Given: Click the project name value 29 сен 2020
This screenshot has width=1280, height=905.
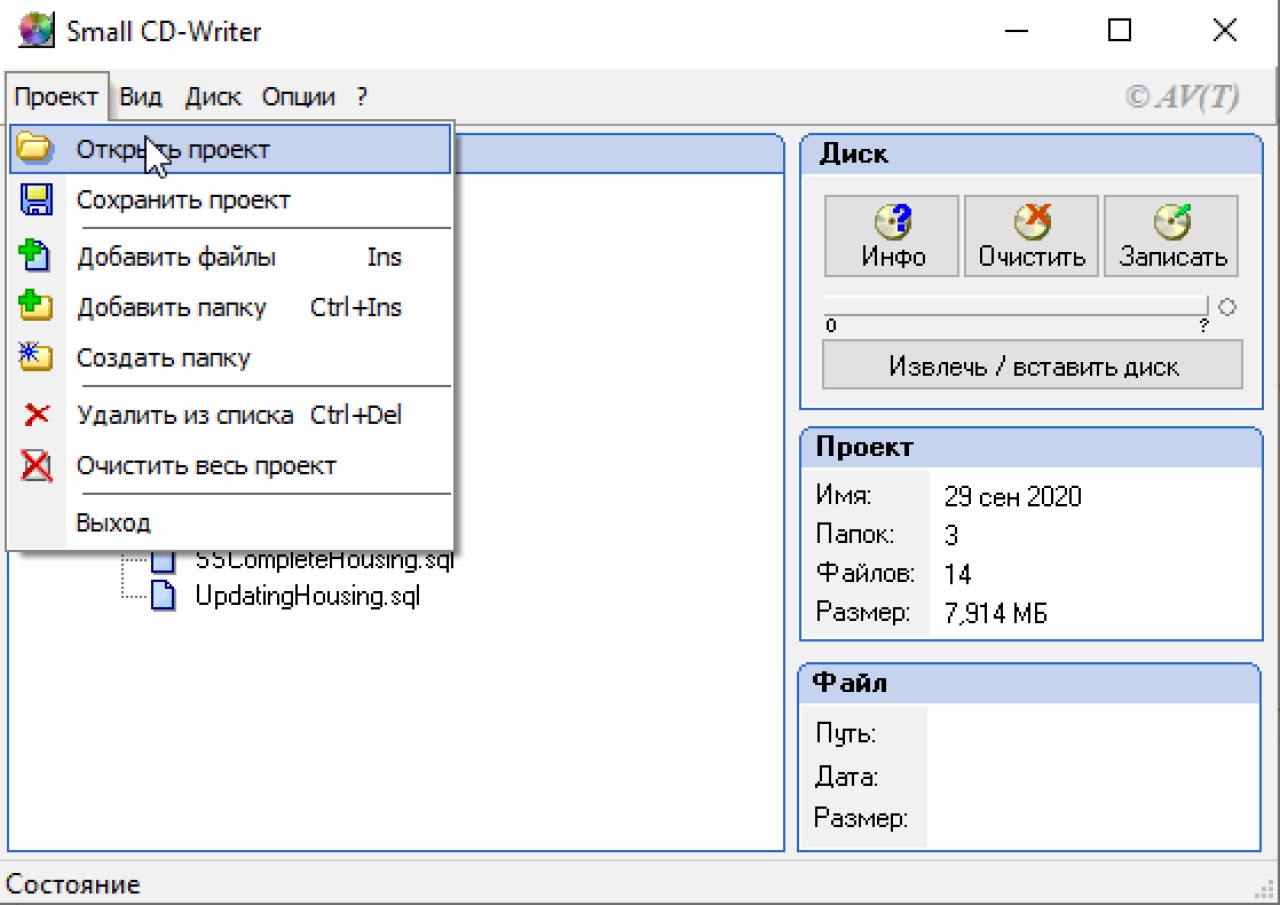Looking at the screenshot, I should click(x=1012, y=497).
